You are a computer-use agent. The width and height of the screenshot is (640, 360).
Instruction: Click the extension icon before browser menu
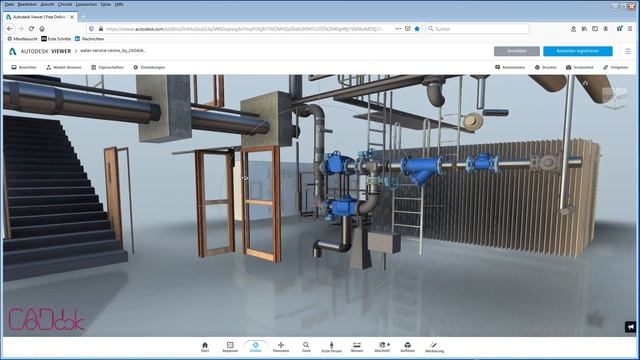(x=620, y=29)
